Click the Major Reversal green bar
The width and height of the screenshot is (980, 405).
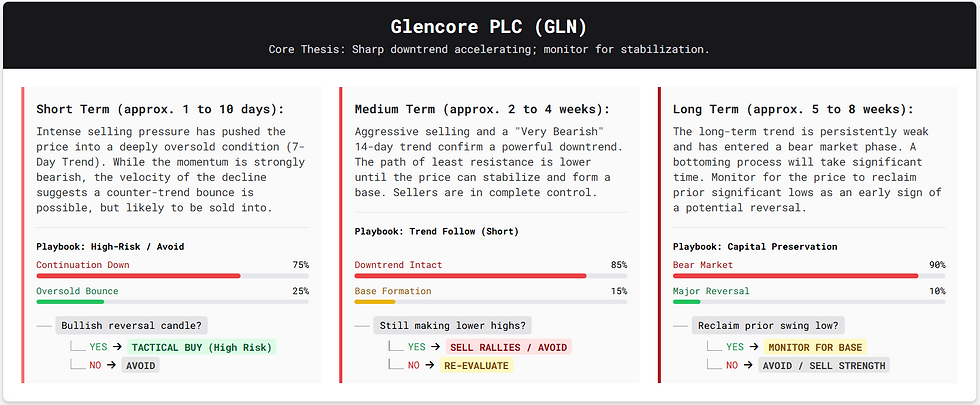click(686, 302)
